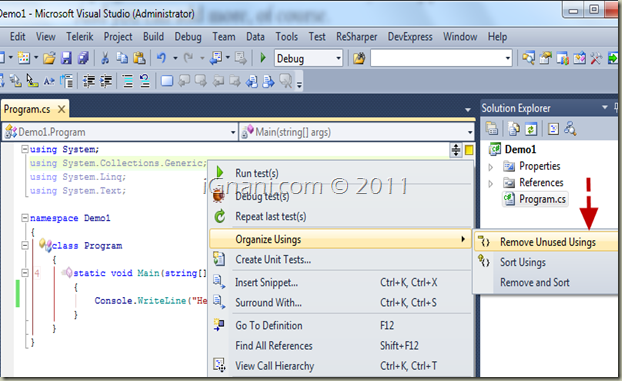
Task: Decrease line indent toolbar icon
Action: 88,81
